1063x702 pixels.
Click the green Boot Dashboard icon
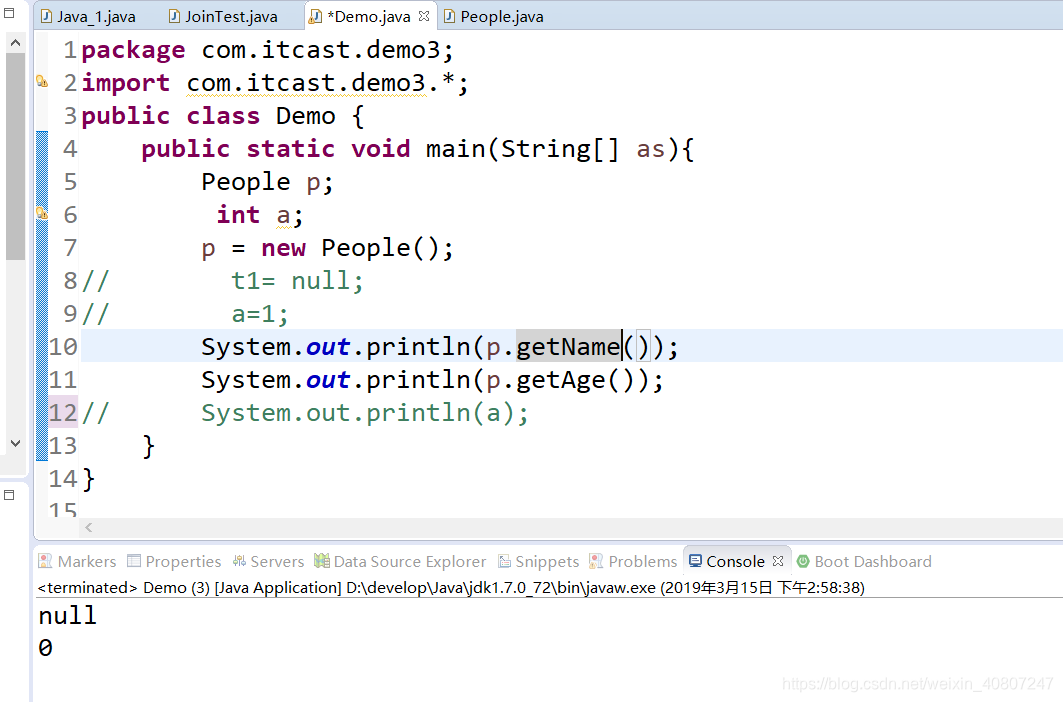801,561
